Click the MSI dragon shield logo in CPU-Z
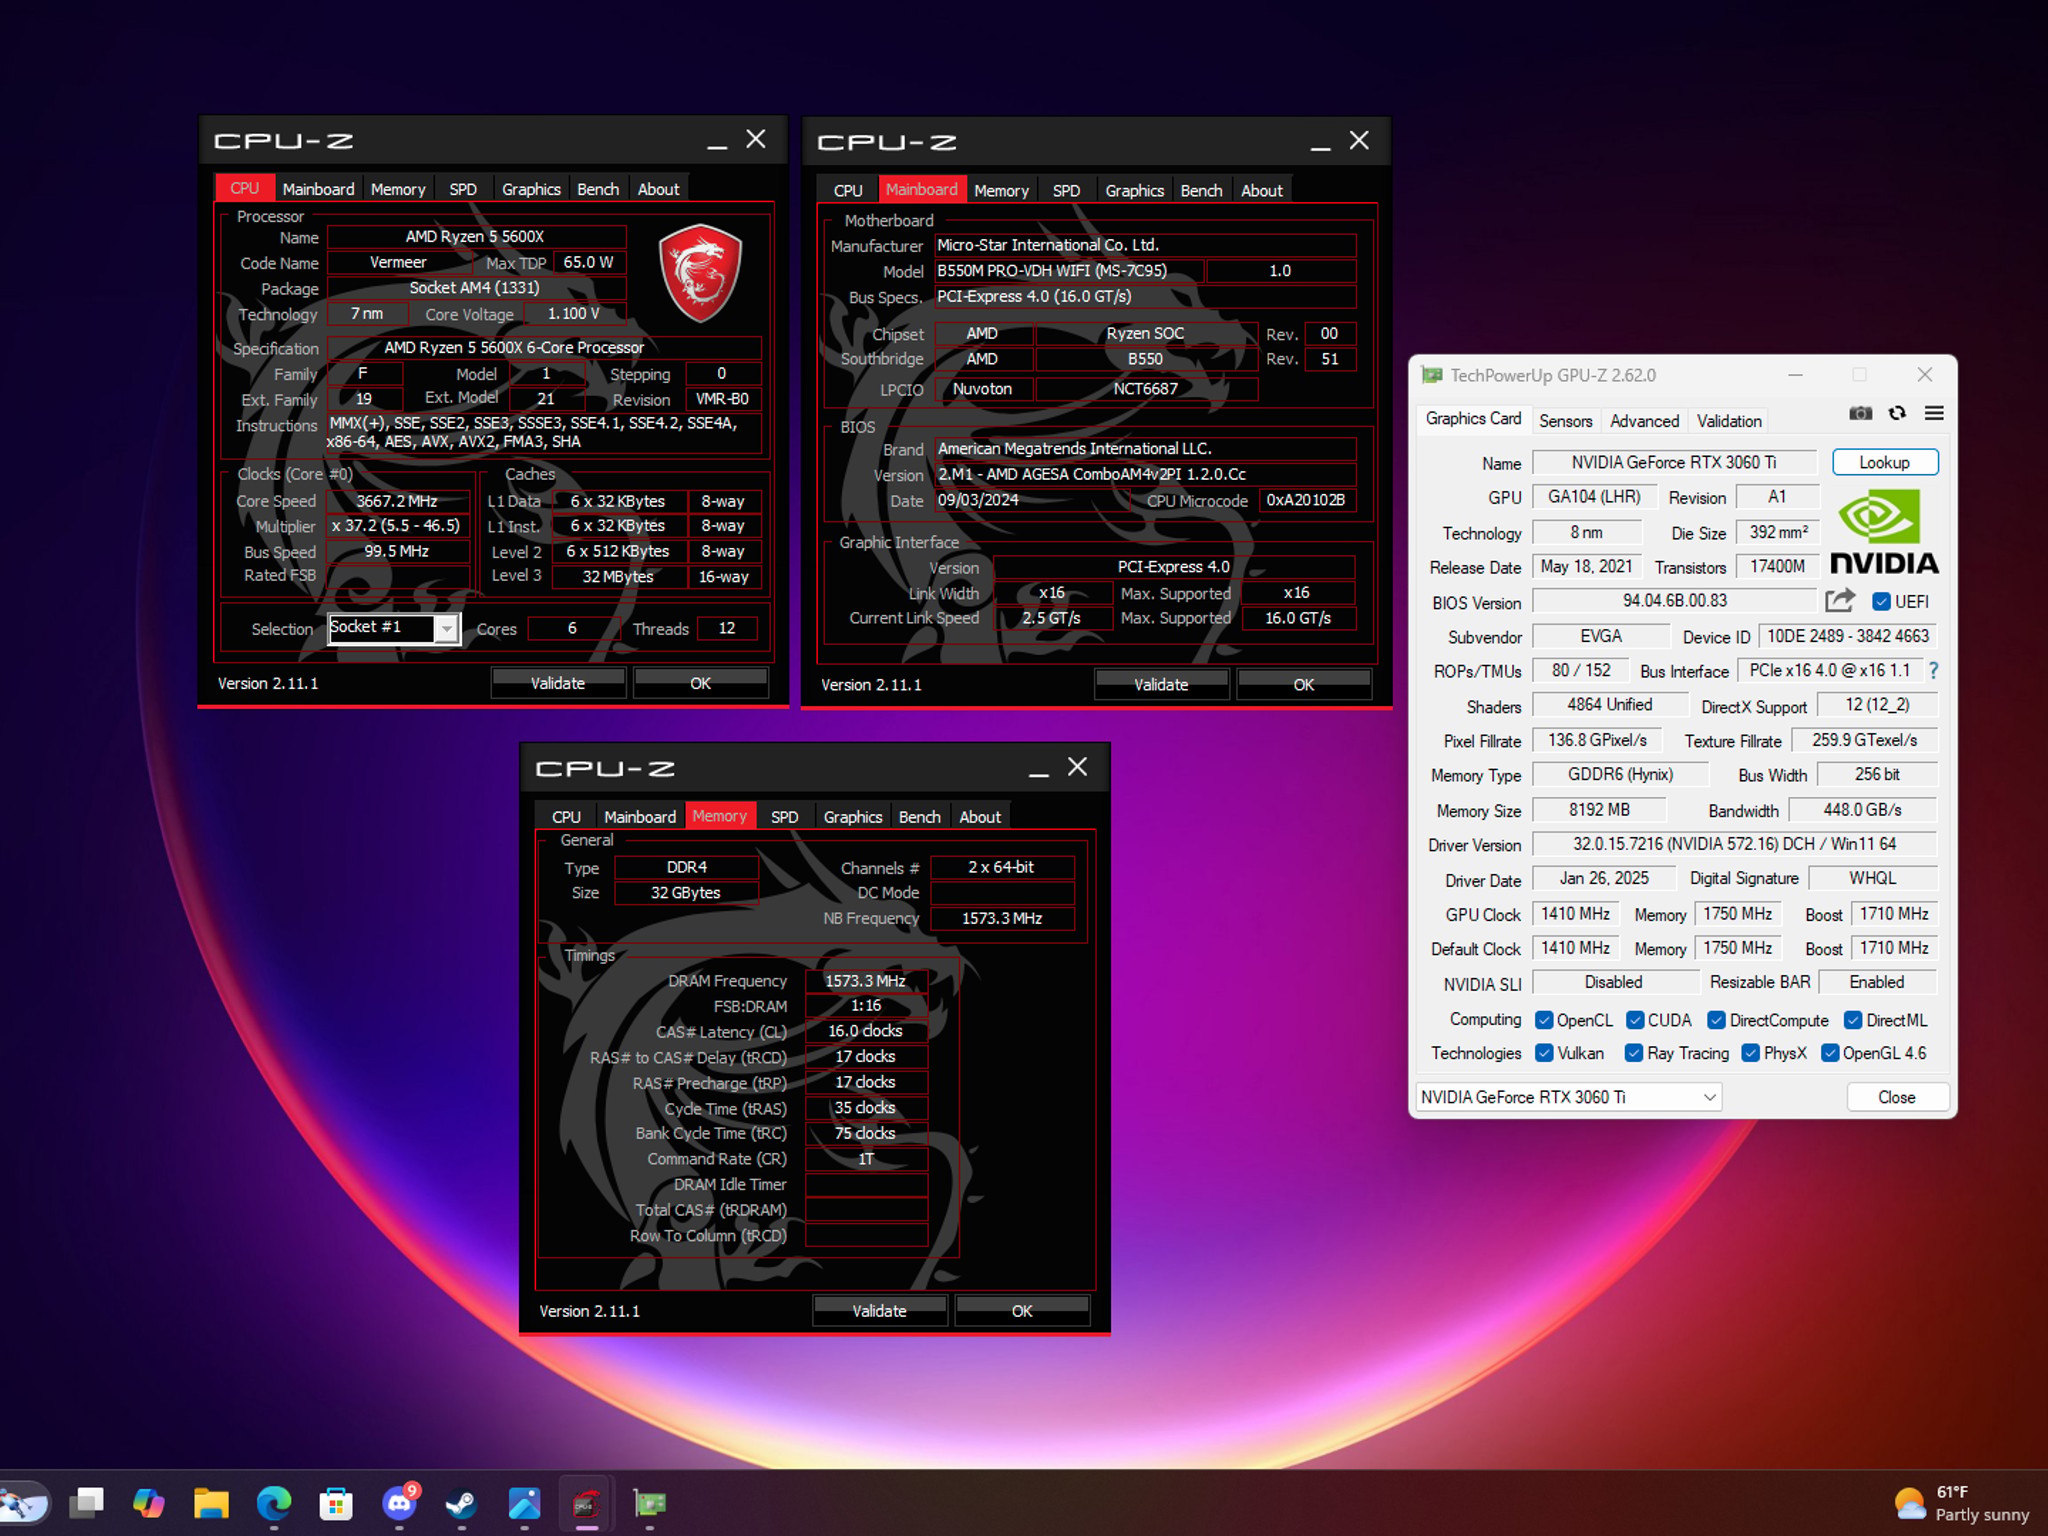Image resolution: width=2048 pixels, height=1536 pixels. coord(701,272)
